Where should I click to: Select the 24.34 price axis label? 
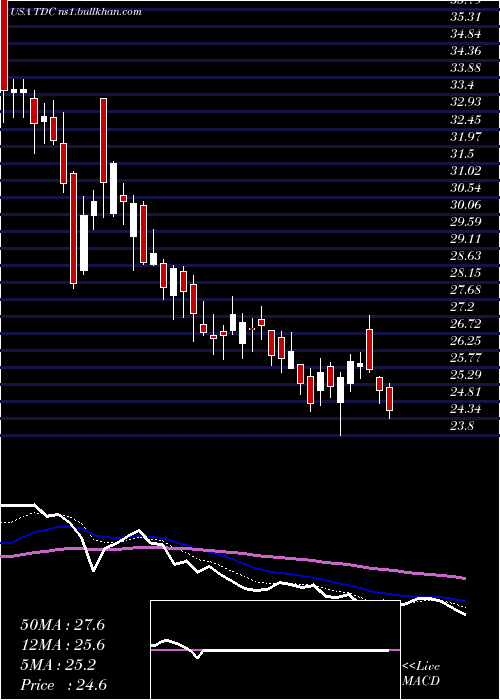[465, 409]
